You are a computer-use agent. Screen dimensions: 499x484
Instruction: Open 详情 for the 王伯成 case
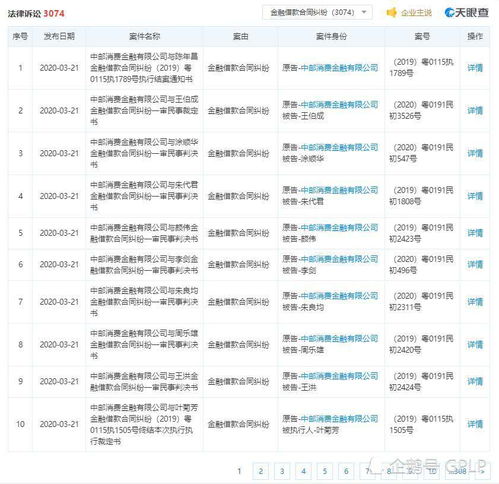click(475, 110)
